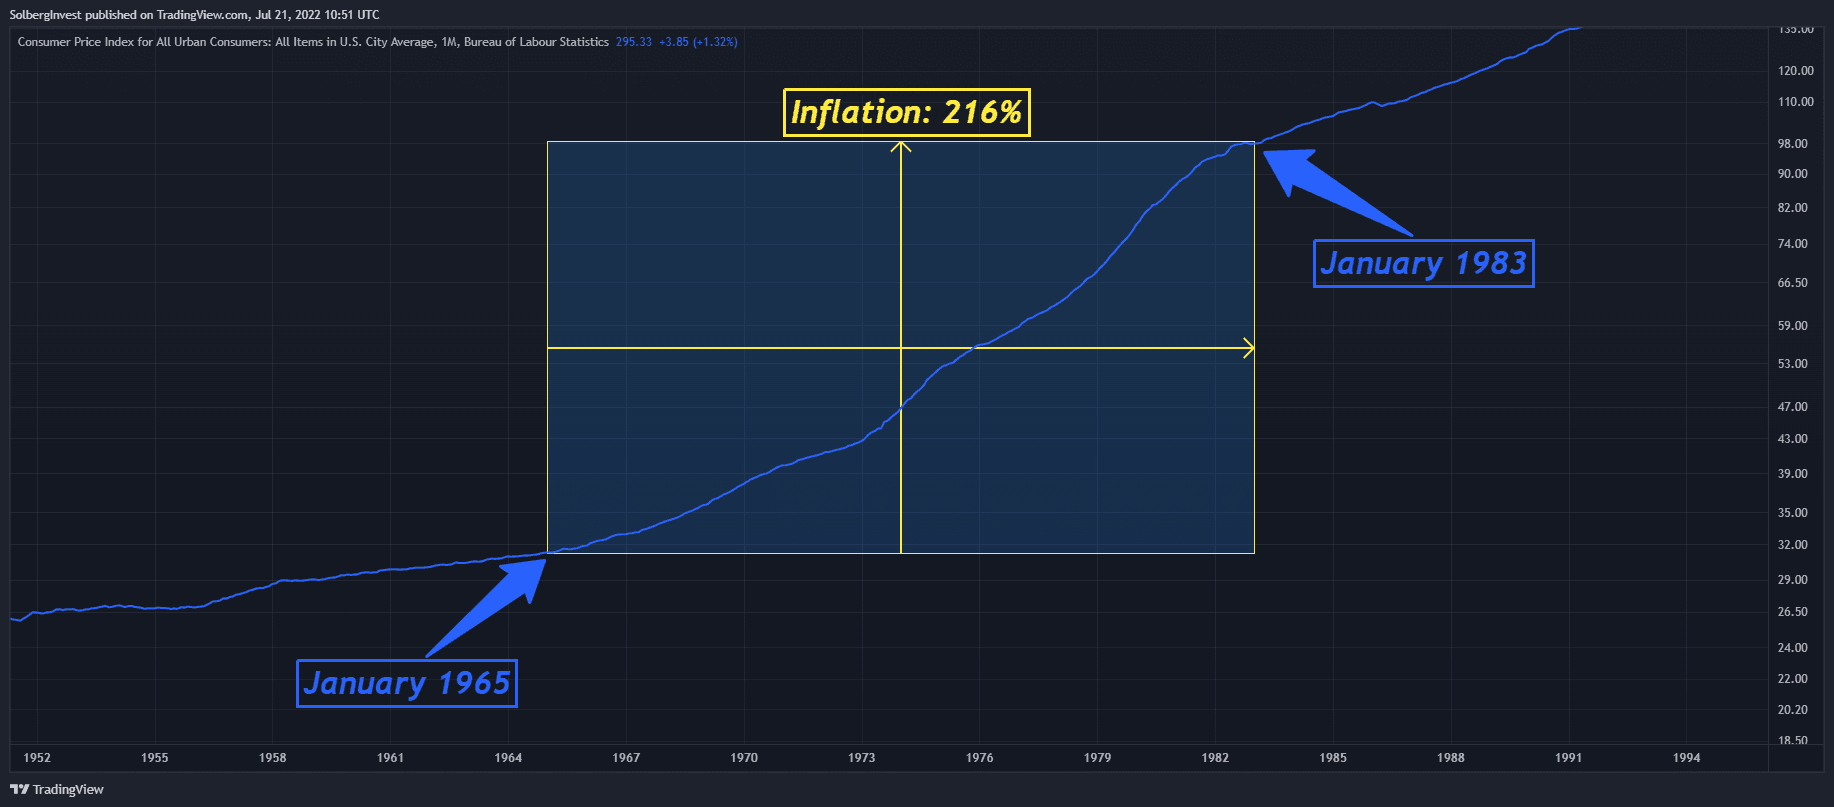Select the 'January 1965' text label
Viewport: 1834px width, 807px height.
click(x=407, y=683)
